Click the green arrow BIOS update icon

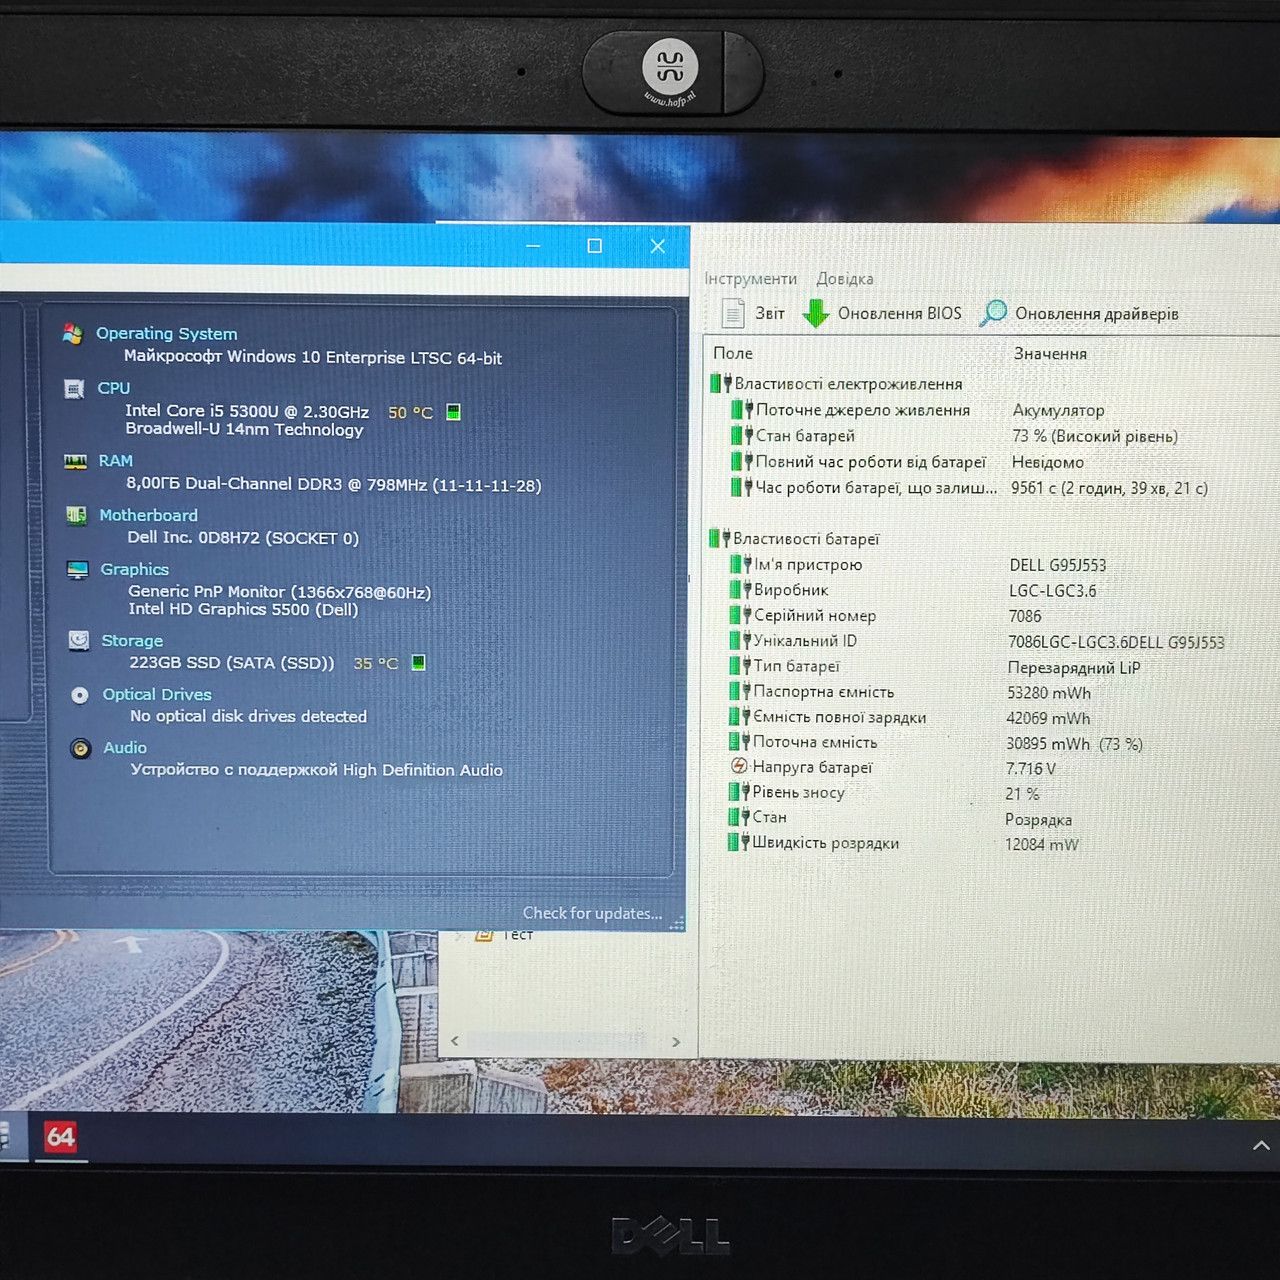coord(816,313)
